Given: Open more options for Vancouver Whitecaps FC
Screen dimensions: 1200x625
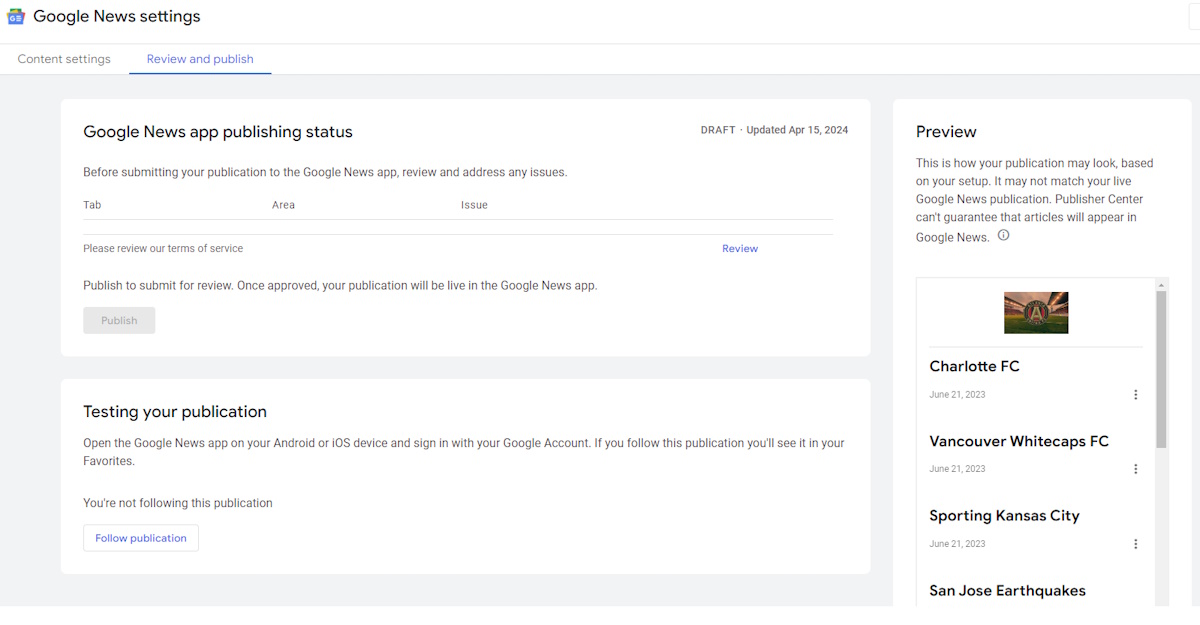Looking at the screenshot, I should 1135,469.
